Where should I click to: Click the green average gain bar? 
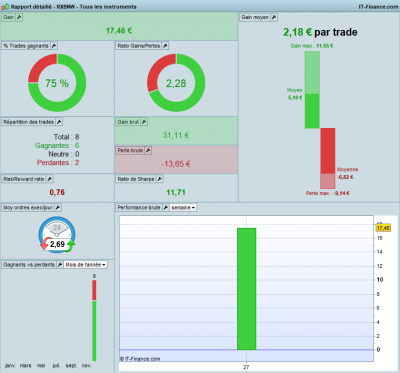coord(312,111)
